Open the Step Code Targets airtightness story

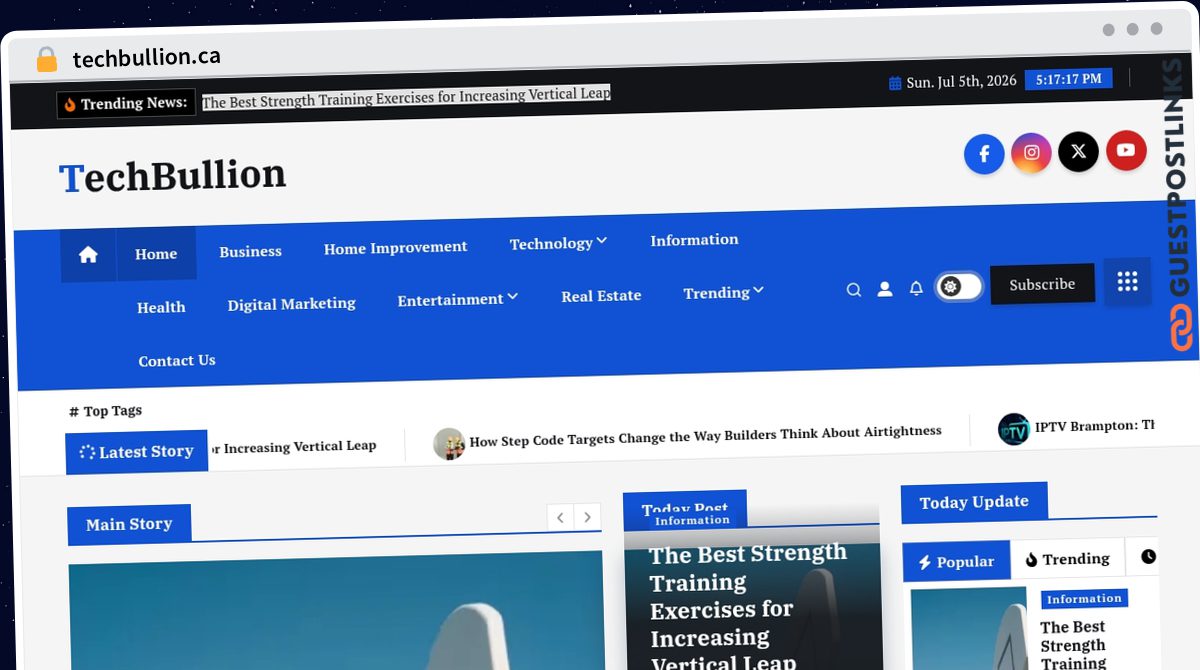[x=705, y=436]
